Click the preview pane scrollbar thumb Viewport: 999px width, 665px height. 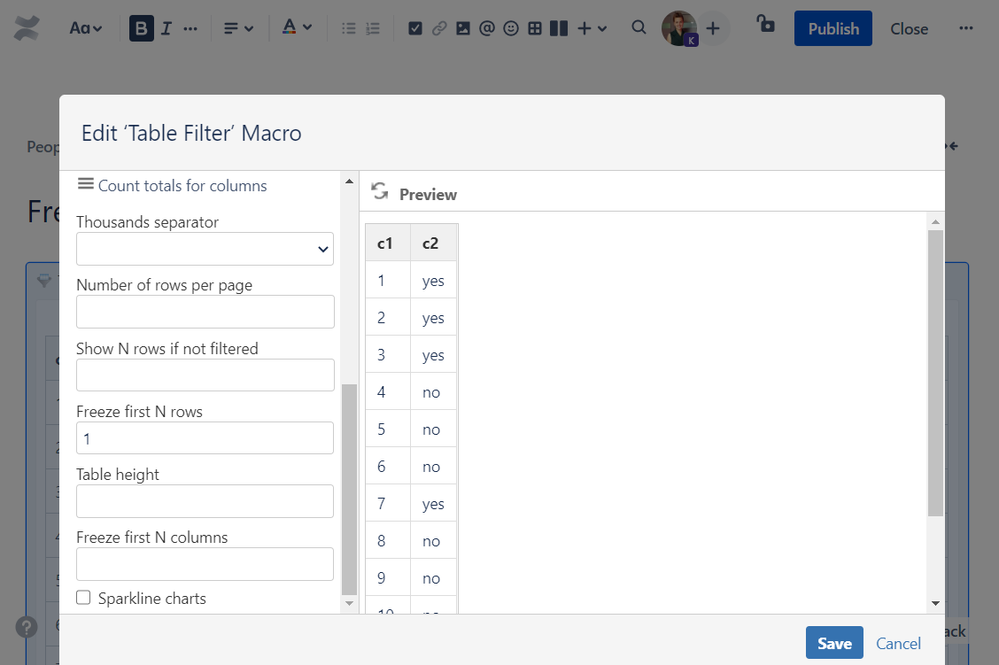tap(935, 373)
